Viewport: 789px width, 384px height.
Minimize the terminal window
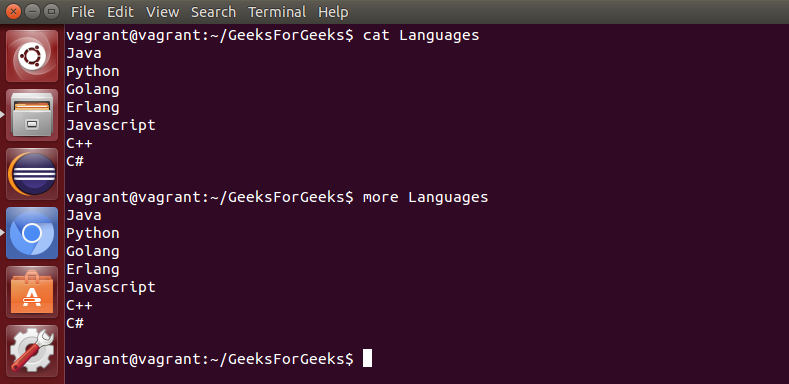pyautogui.click(x=32, y=11)
